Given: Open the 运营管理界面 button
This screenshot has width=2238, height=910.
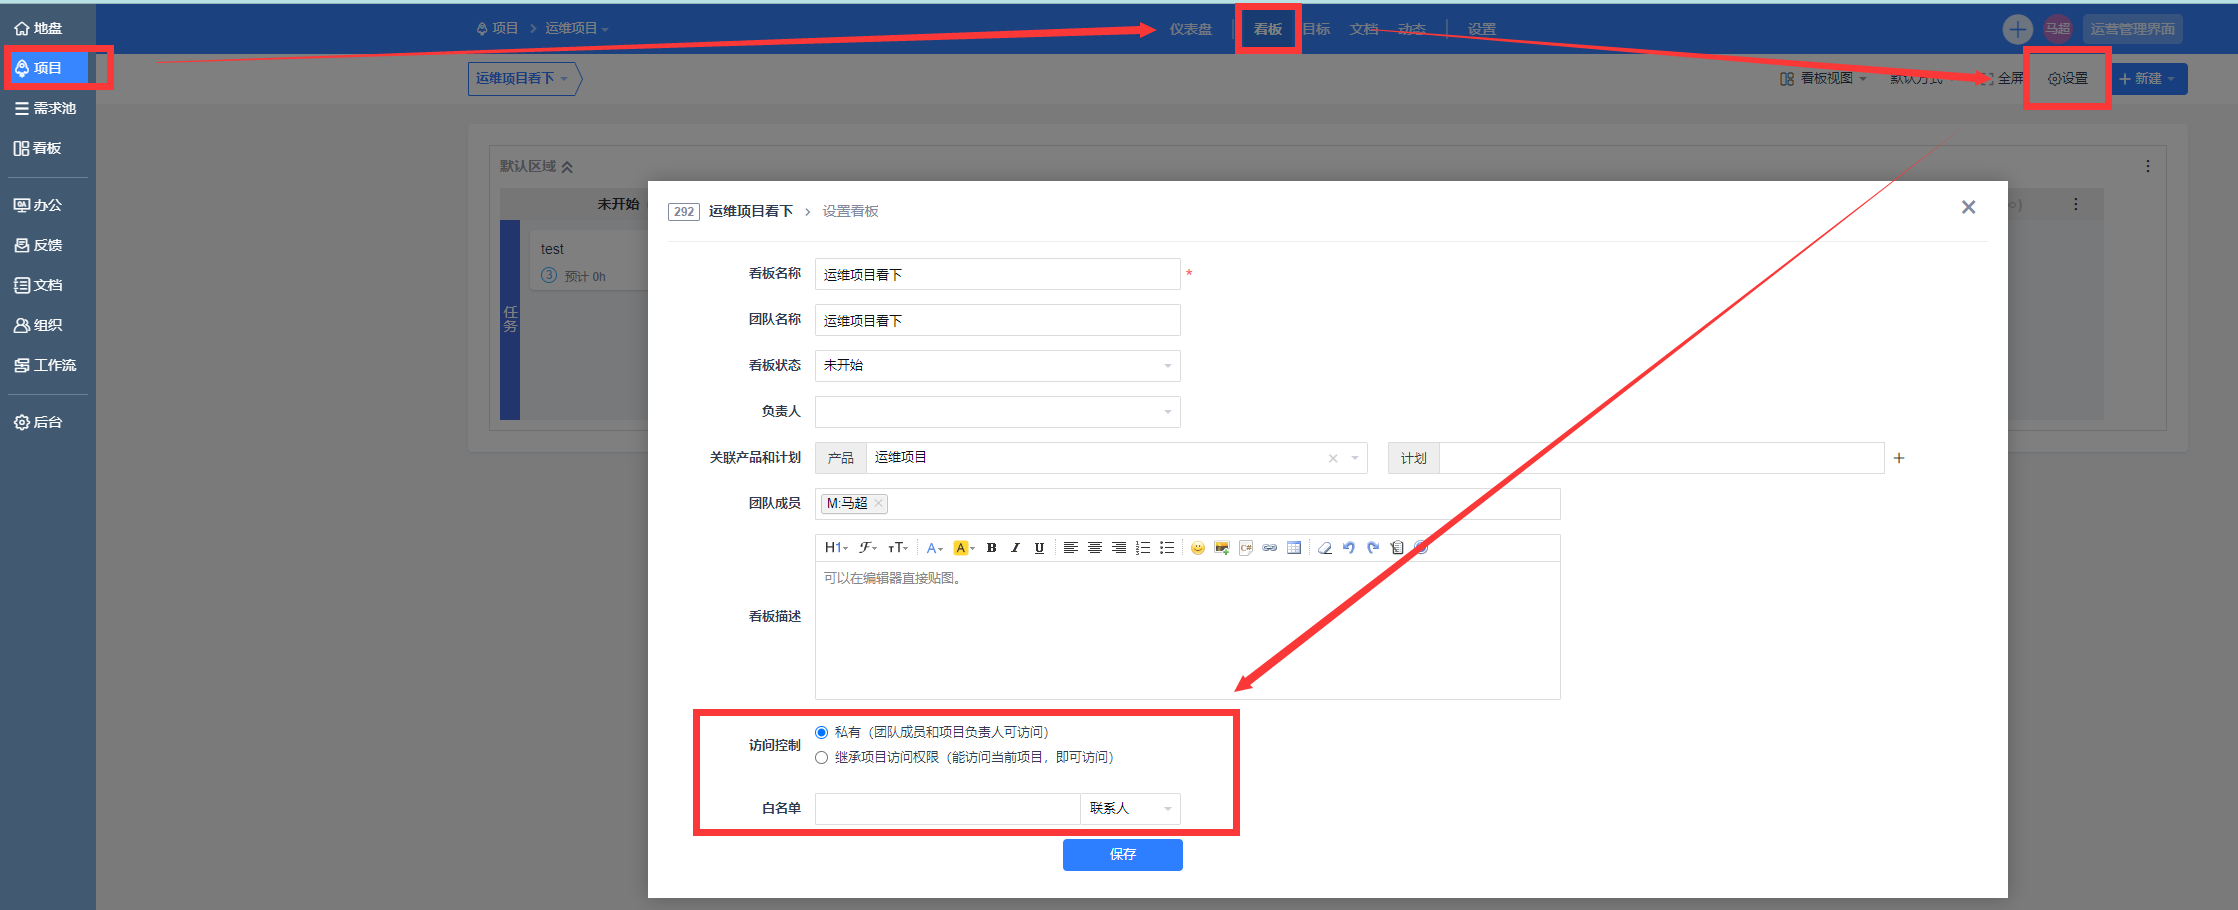Looking at the screenshot, I should 2132,29.
